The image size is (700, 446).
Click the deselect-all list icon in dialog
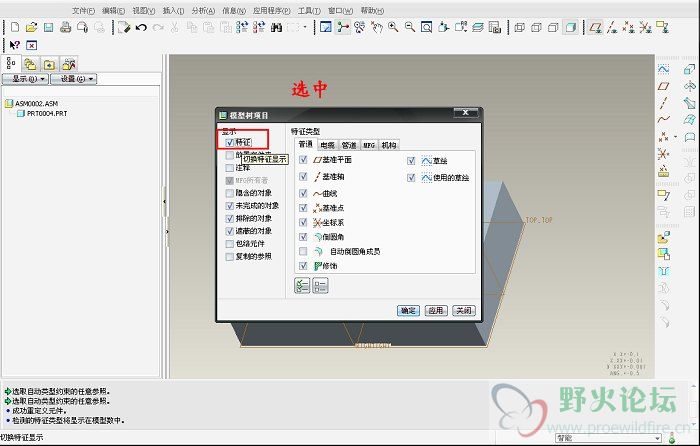coord(320,285)
